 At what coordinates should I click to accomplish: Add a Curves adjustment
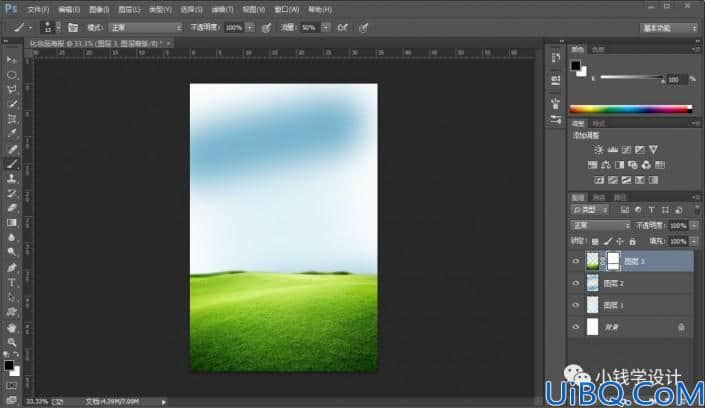pyautogui.click(x=626, y=149)
